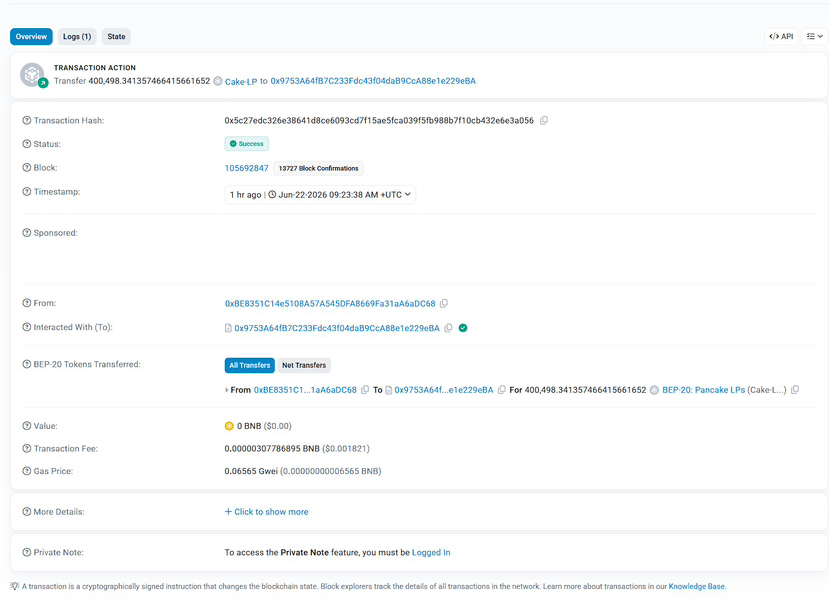The image size is (829, 599).
Task: Open shortened From address in token transfer row
Action: [x=305, y=390]
